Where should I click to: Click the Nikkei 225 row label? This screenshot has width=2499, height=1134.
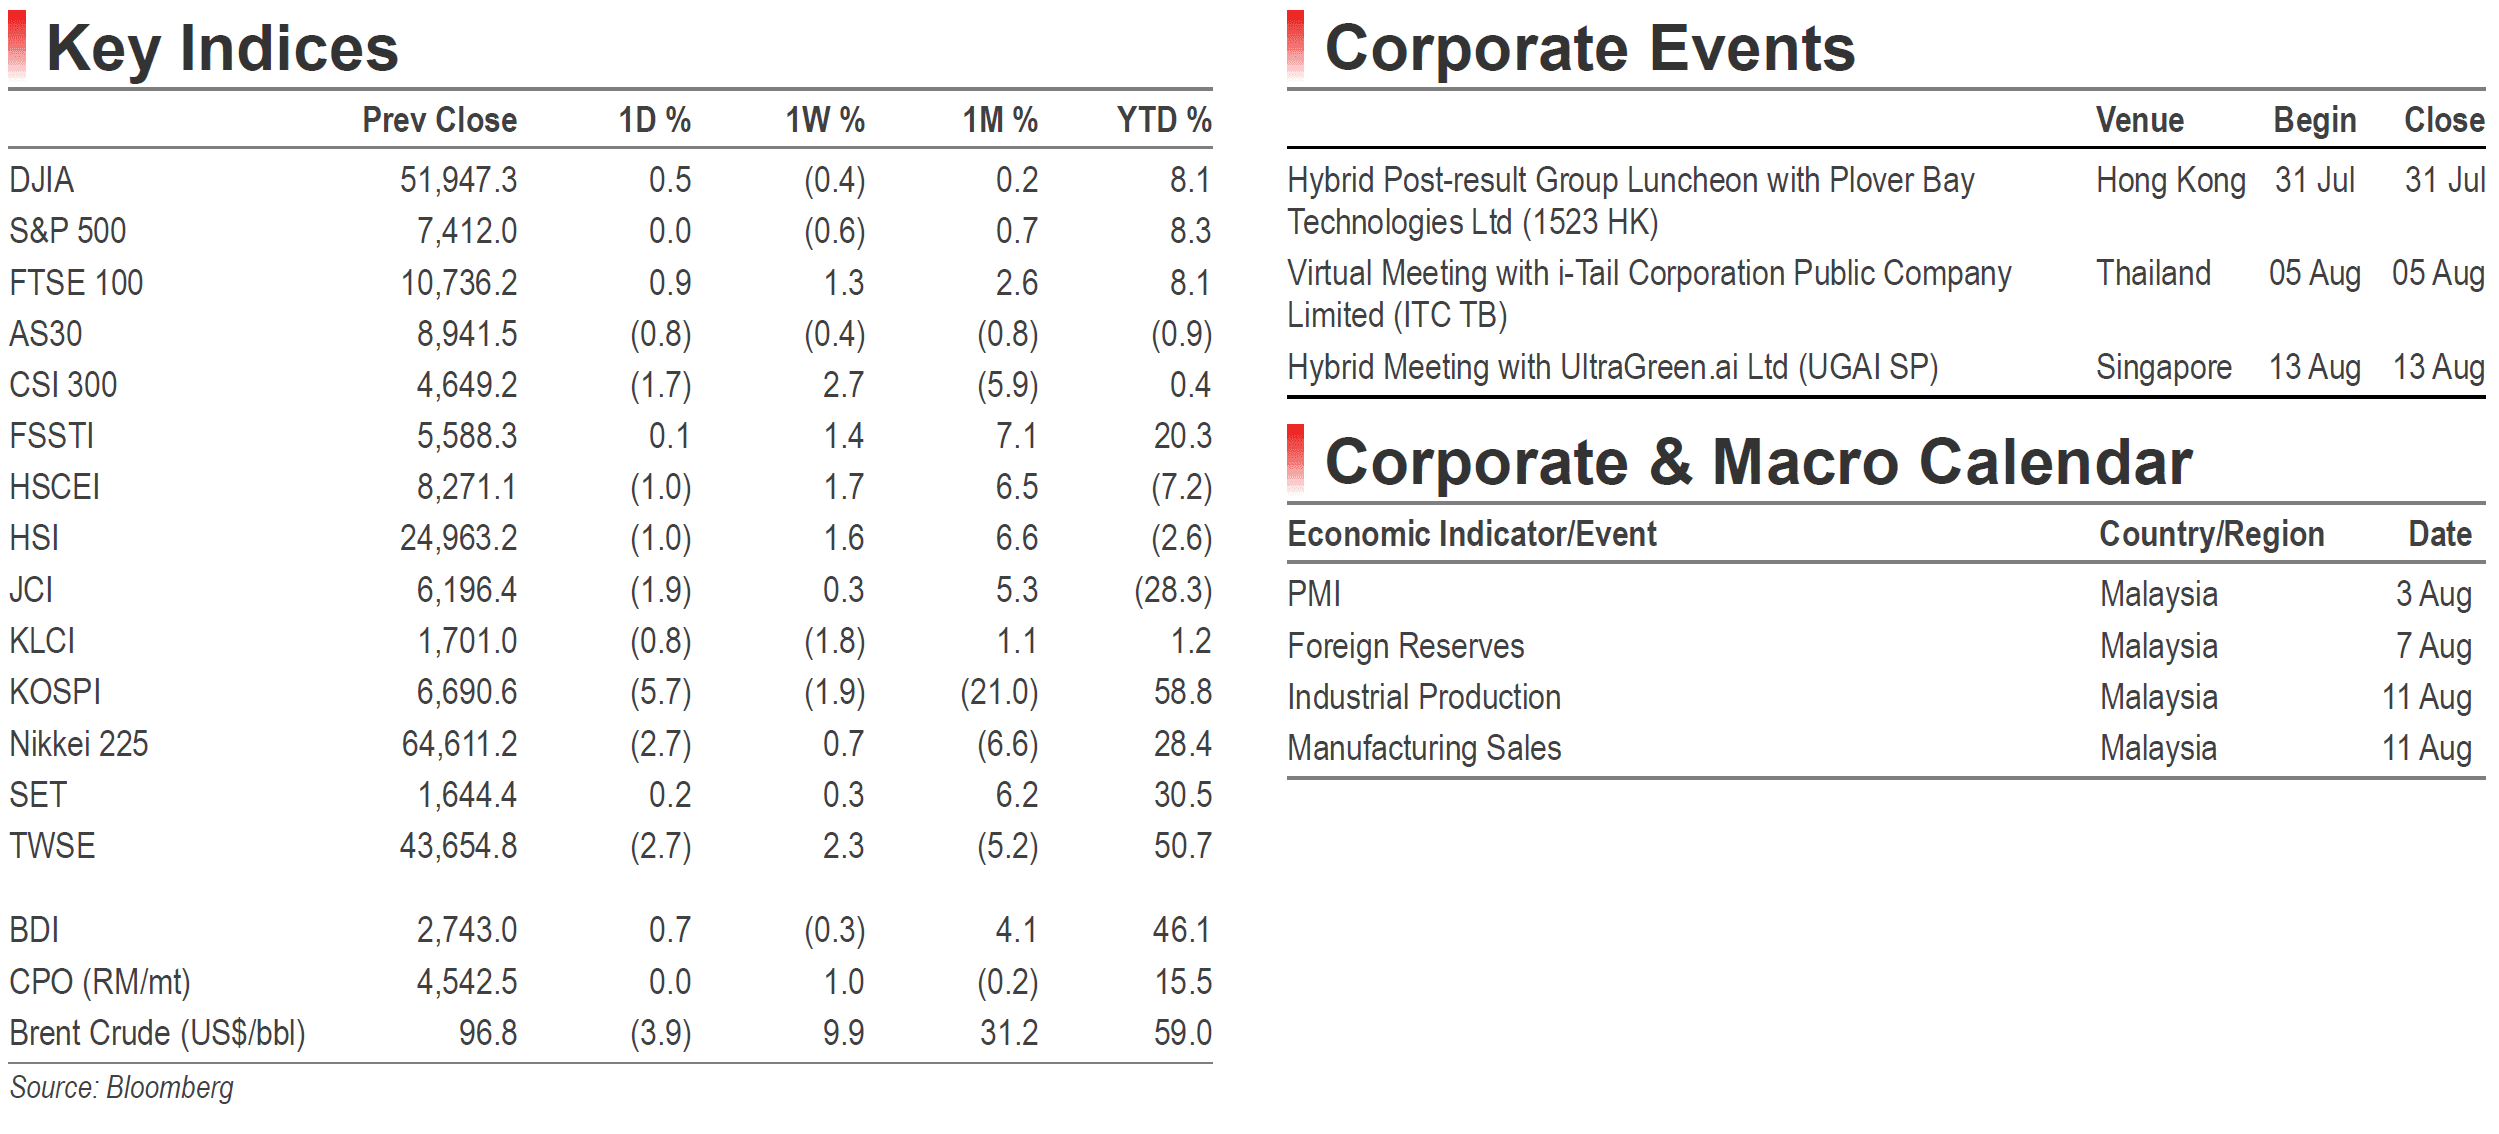[x=79, y=744]
